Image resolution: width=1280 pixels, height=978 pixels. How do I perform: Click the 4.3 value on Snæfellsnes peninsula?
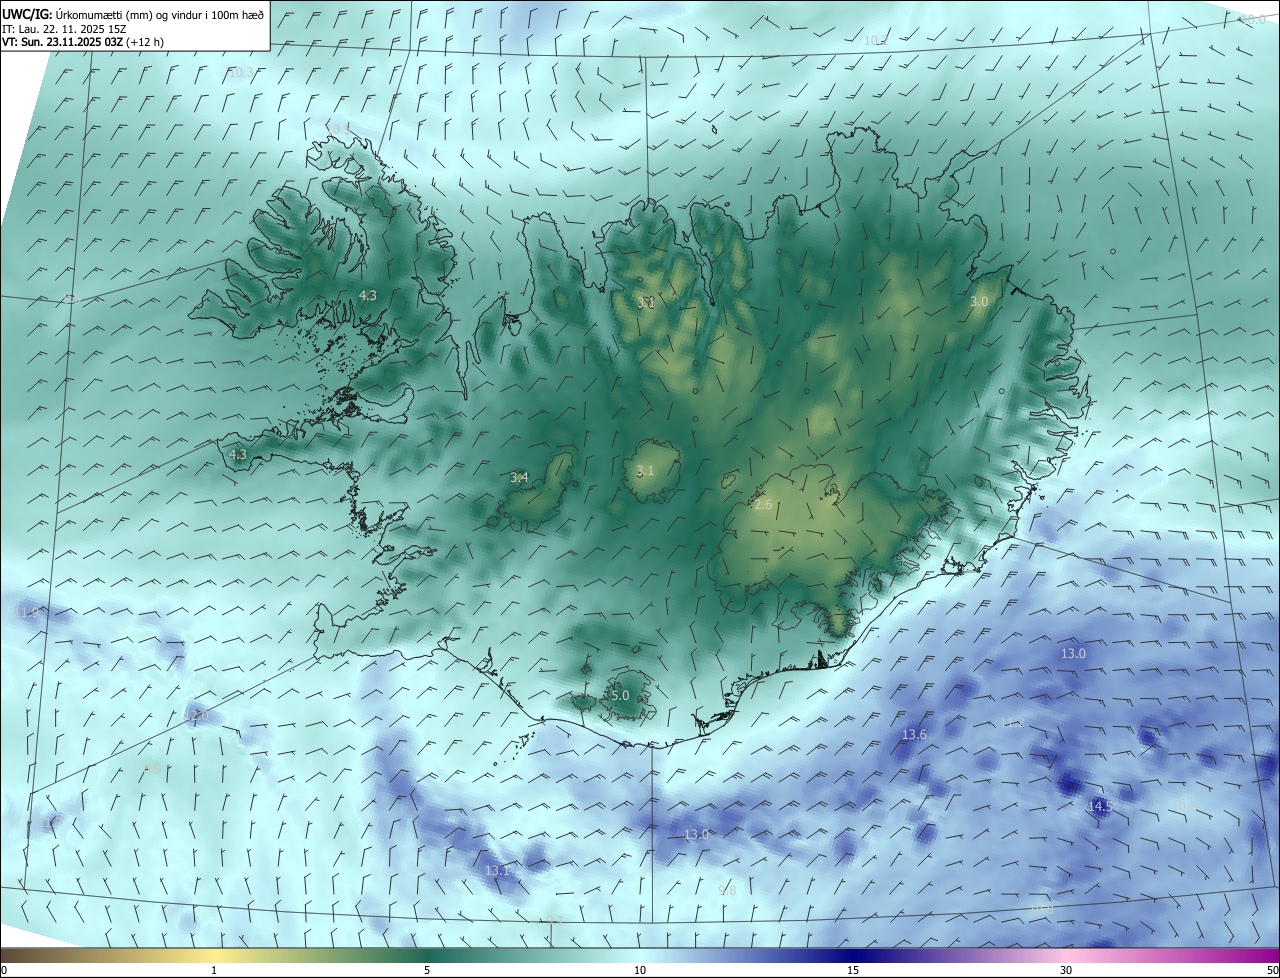[238, 454]
